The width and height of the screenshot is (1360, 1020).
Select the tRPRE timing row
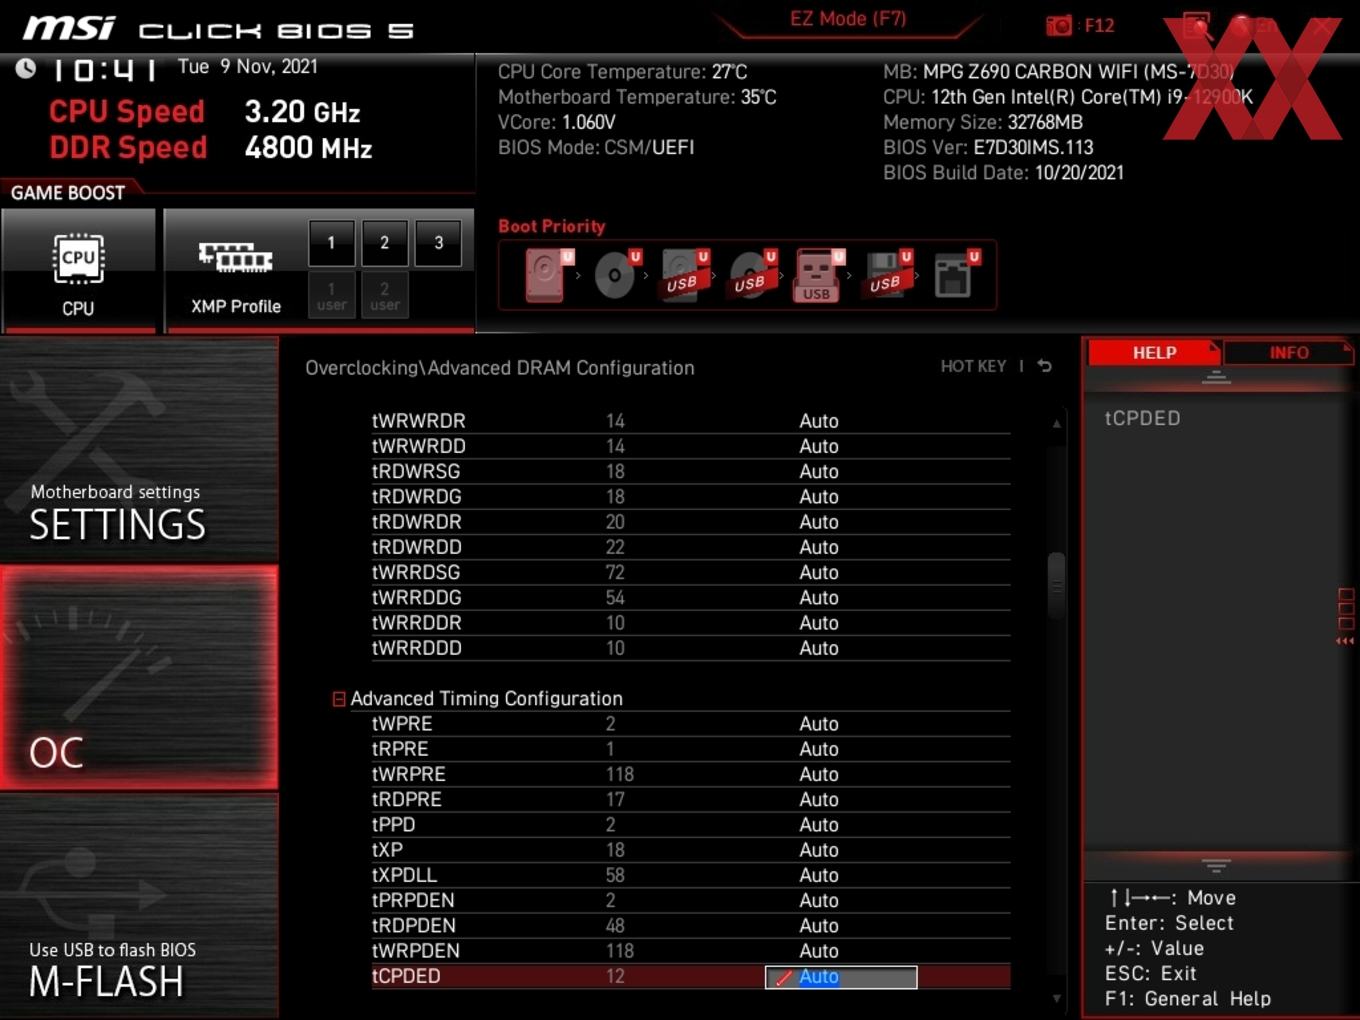[x=690, y=749]
